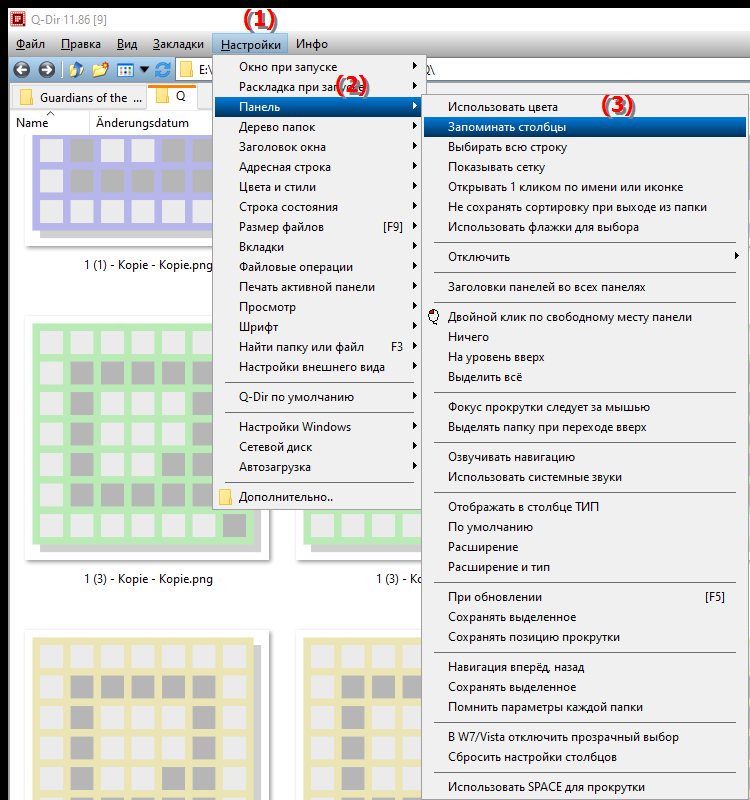Expand the Отключить submenu

tap(585, 257)
